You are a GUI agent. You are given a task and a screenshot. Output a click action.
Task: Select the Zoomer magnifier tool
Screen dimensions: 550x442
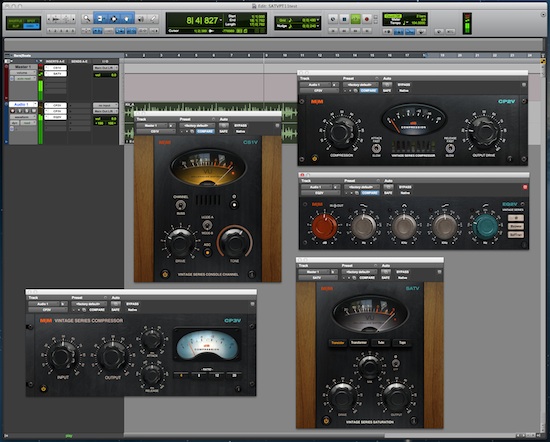(x=86, y=19)
